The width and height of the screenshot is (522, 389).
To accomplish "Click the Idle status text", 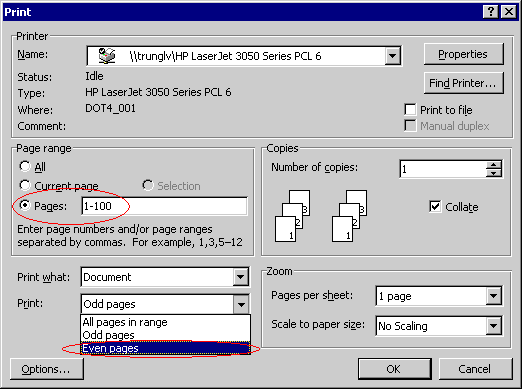I will coord(94,76).
